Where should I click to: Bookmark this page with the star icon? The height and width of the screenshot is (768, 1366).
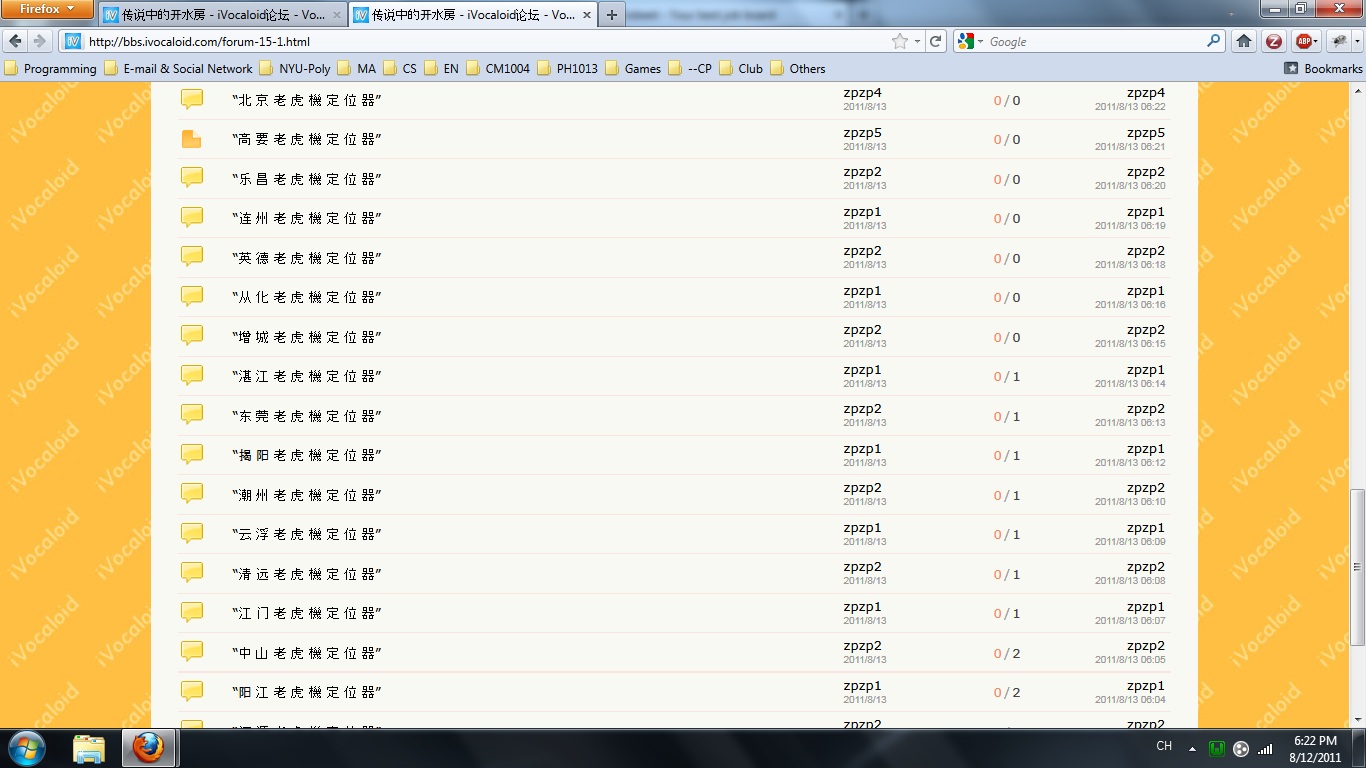pyautogui.click(x=900, y=41)
